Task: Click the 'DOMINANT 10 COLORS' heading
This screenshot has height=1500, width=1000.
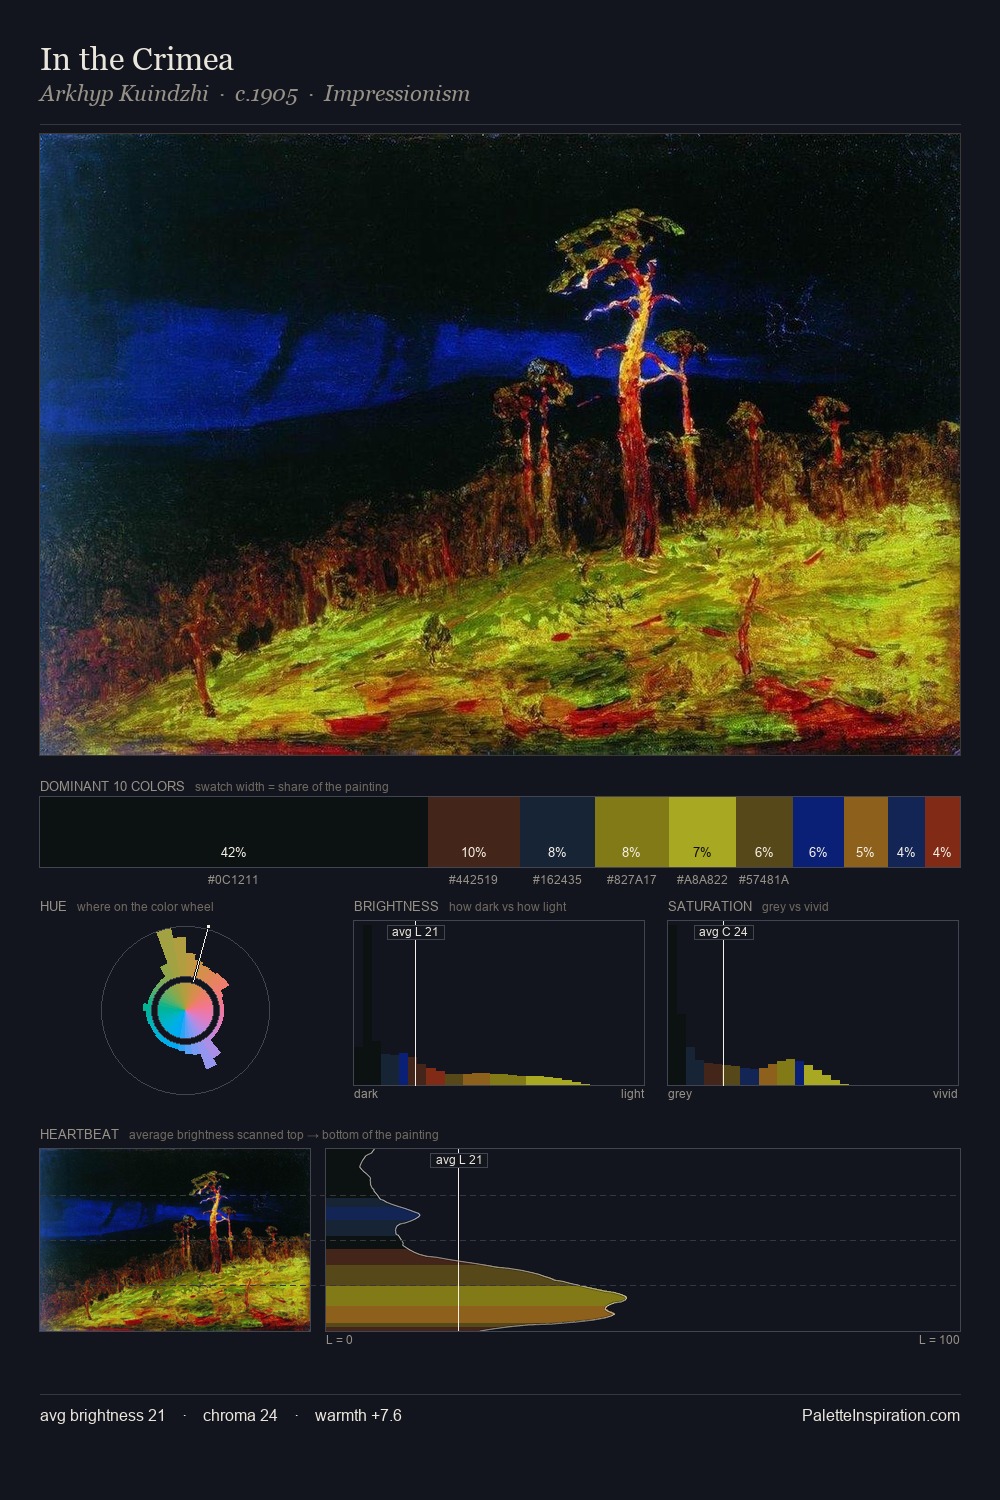Action: [x=112, y=786]
